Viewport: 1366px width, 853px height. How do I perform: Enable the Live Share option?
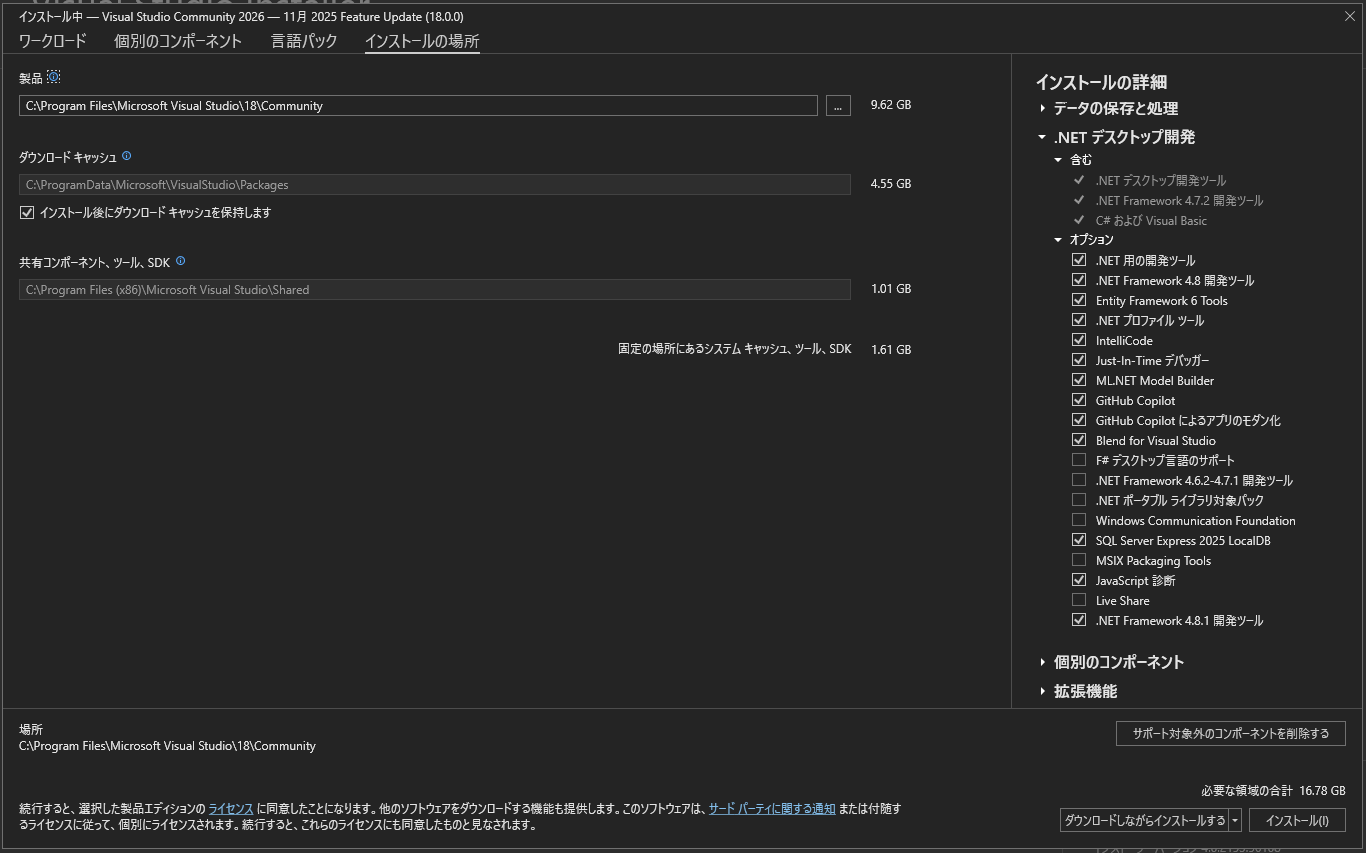pyautogui.click(x=1079, y=600)
